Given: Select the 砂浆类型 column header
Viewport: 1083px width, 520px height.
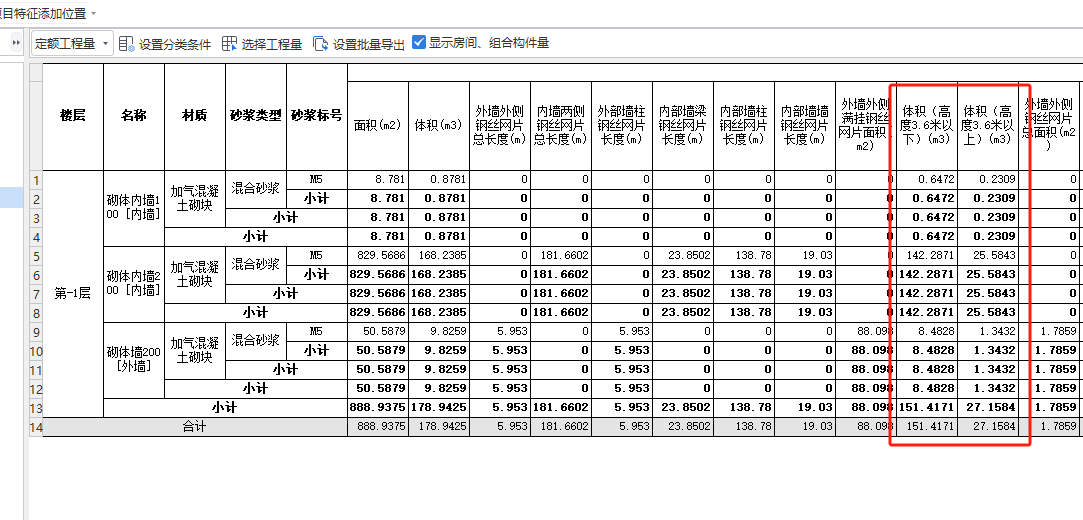Looking at the screenshot, I should [x=256, y=117].
